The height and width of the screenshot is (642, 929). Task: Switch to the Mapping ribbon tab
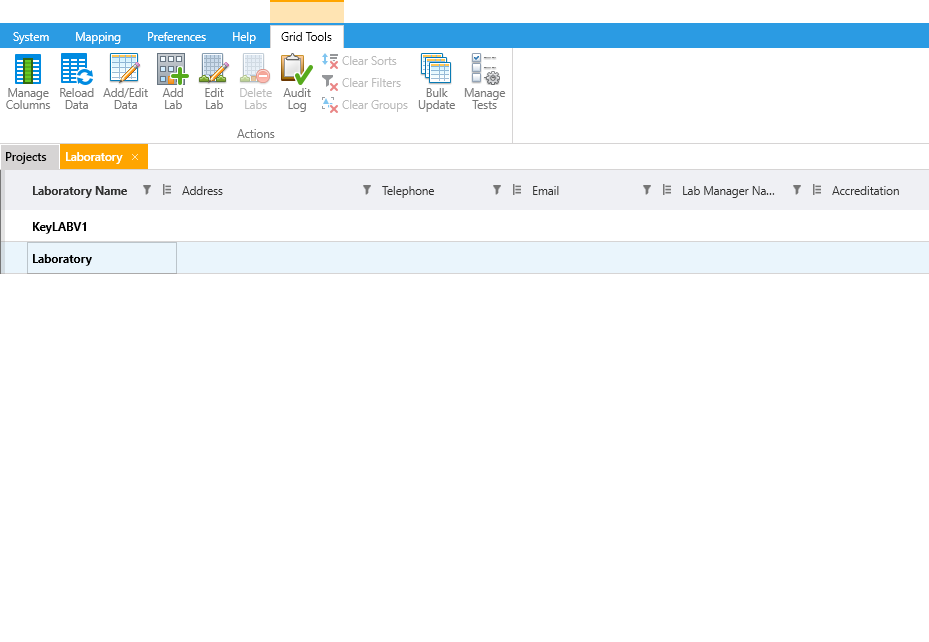[x=98, y=37]
